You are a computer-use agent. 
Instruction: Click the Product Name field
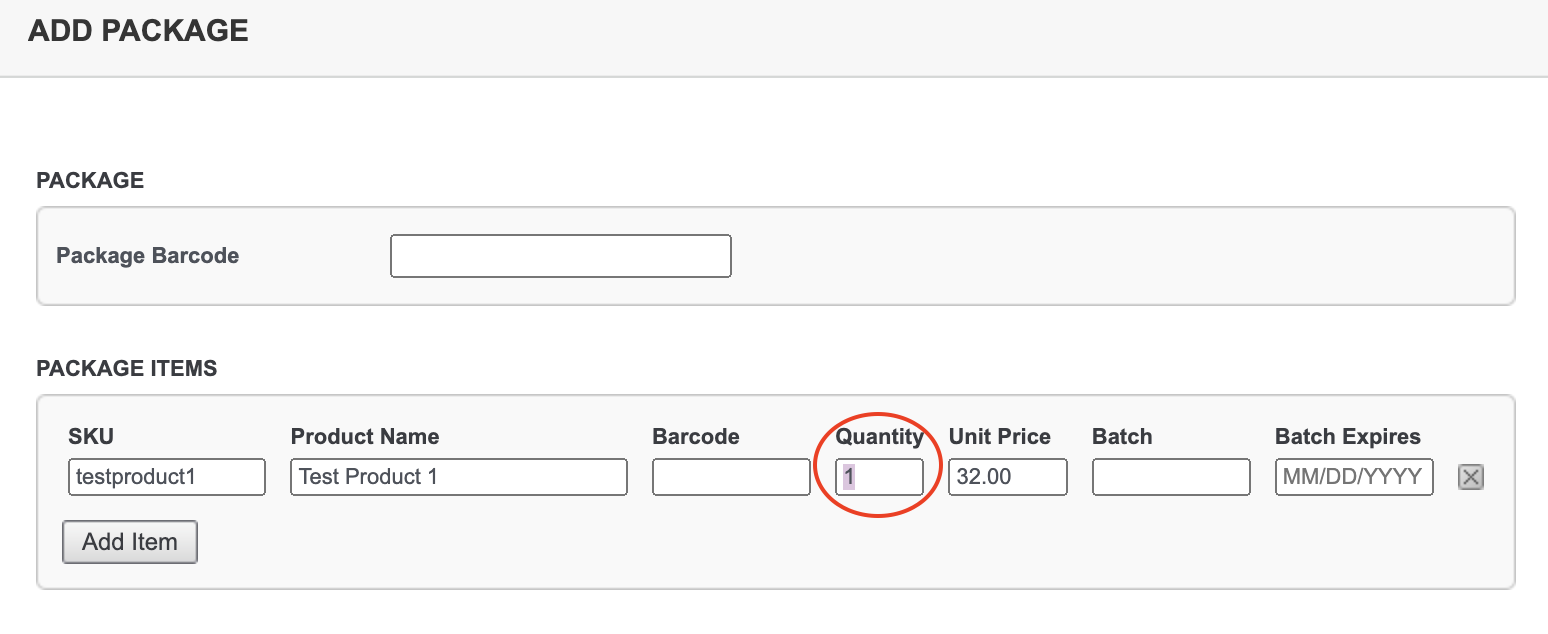458,477
